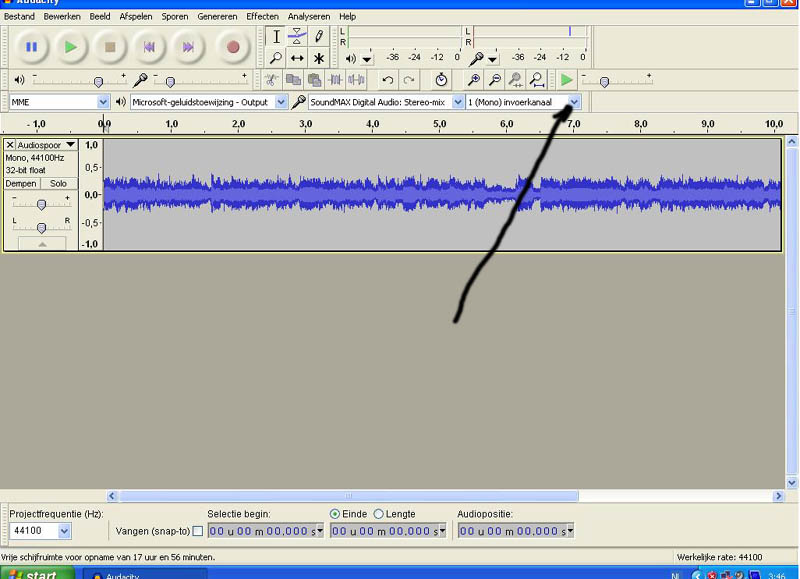Open the Selectie begin time format arrow
This screenshot has height=579, width=800.
click(320, 531)
